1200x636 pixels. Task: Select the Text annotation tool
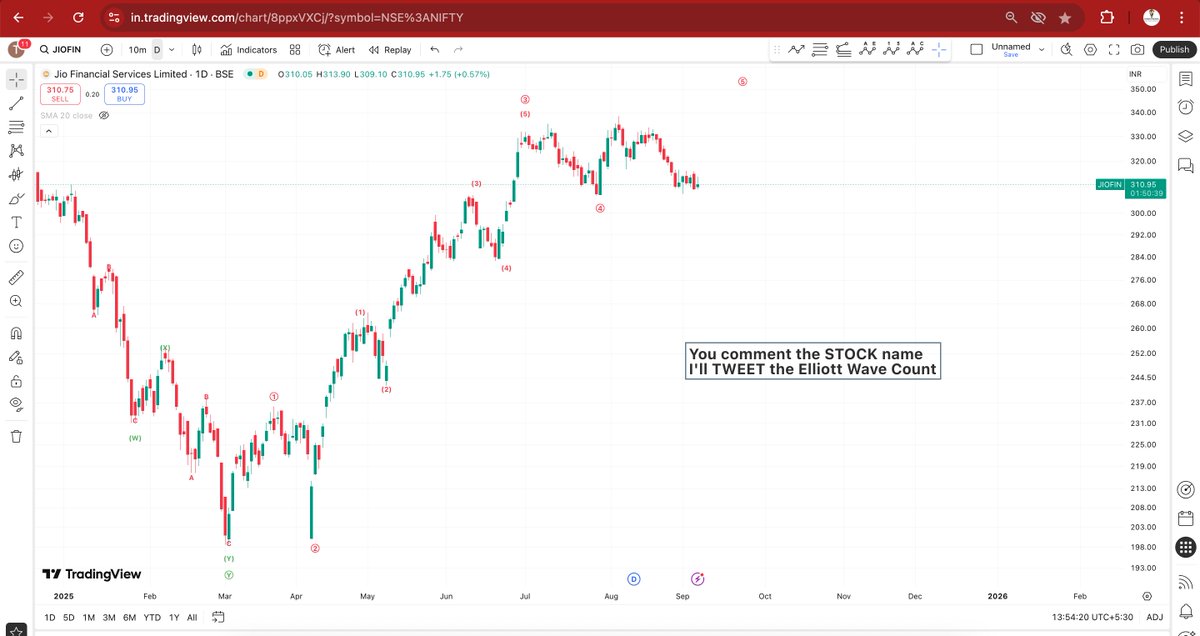click(x=16, y=222)
